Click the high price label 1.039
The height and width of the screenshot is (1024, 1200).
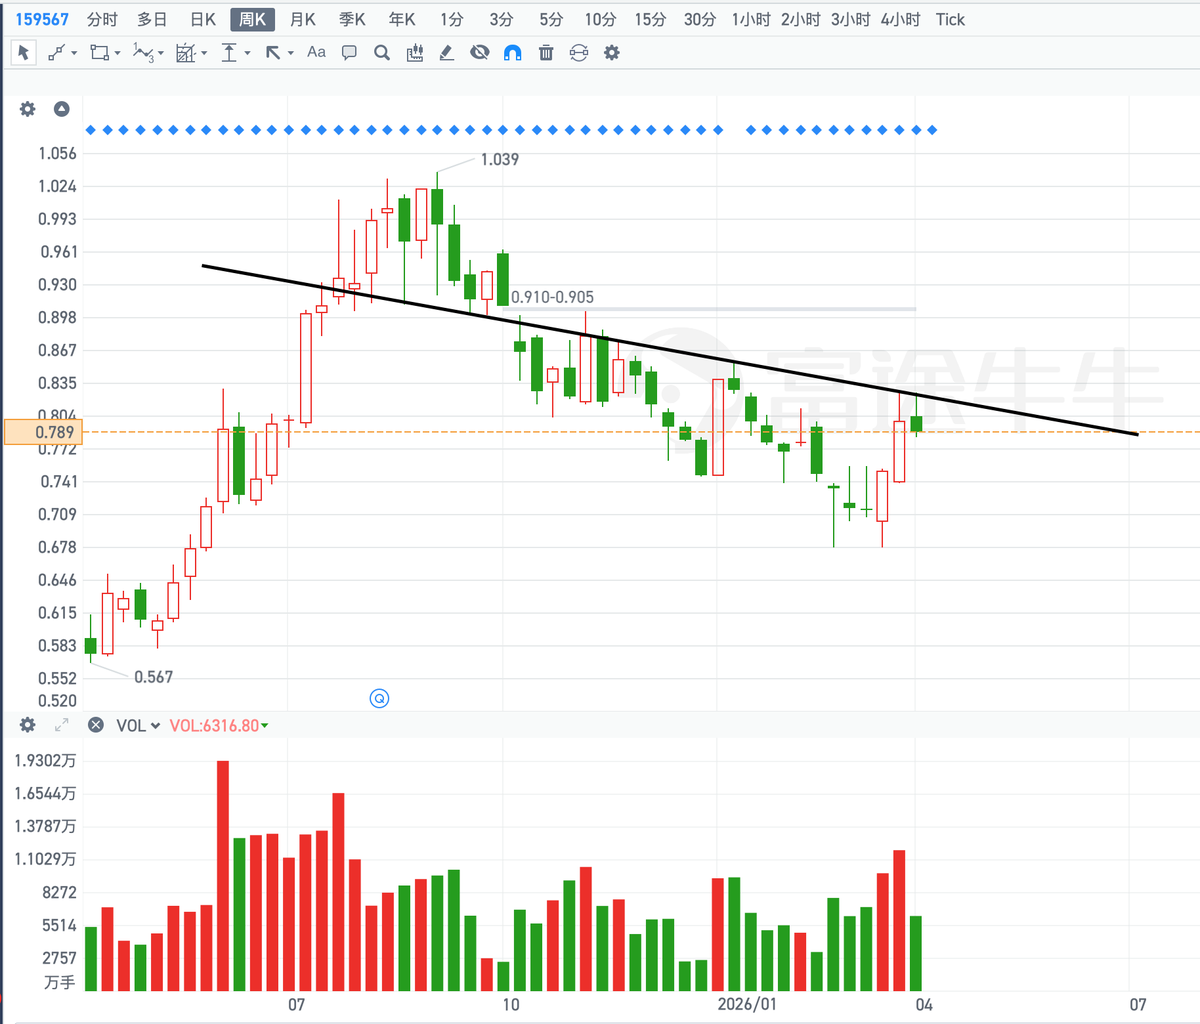(500, 159)
